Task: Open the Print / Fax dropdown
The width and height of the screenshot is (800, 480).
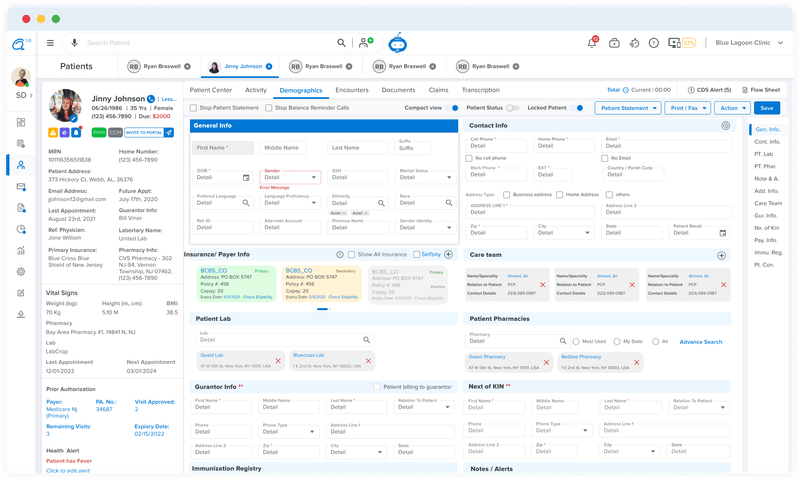Action: [687, 107]
